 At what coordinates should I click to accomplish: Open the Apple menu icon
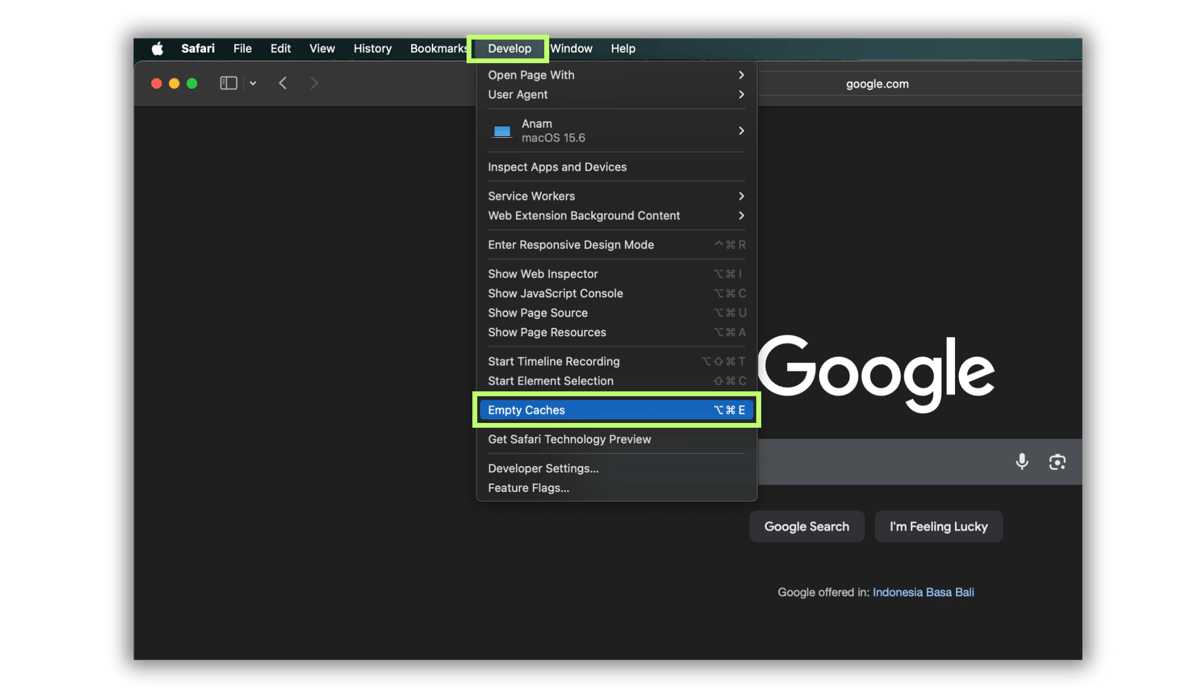(157, 48)
